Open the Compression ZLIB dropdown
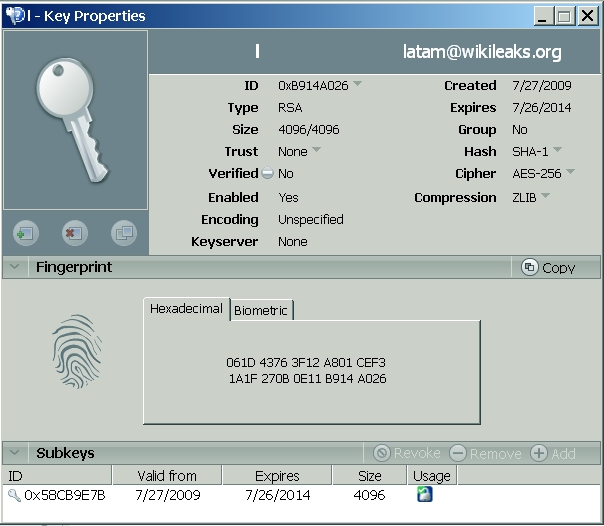The width and height of the screenshot is (604, 526). [545, 195]
